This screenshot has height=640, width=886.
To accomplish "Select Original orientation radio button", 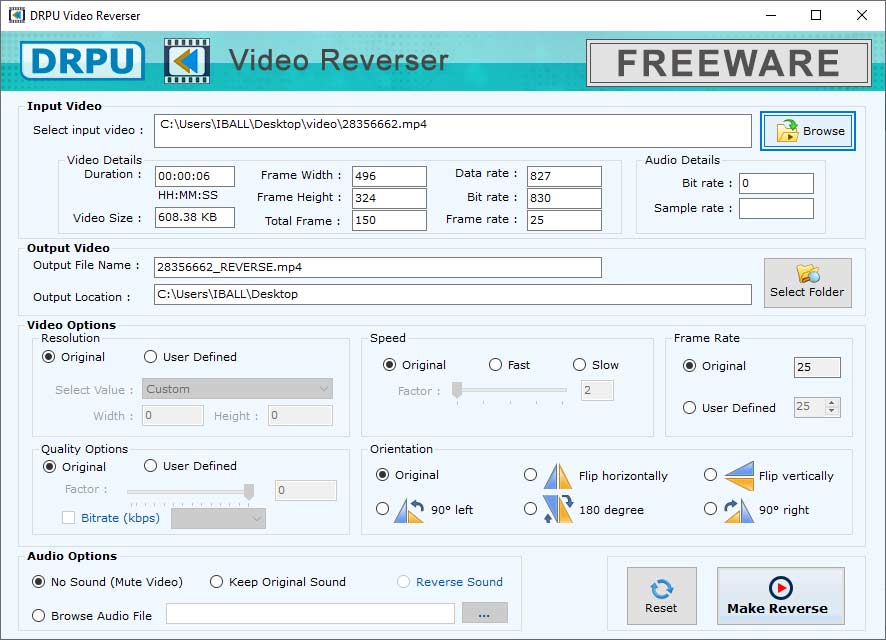I will pos(383,475).
